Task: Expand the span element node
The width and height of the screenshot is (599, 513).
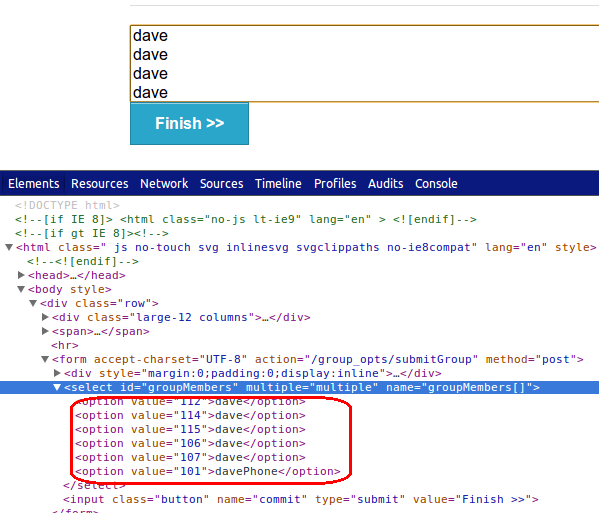Action: tap(45, 331)
